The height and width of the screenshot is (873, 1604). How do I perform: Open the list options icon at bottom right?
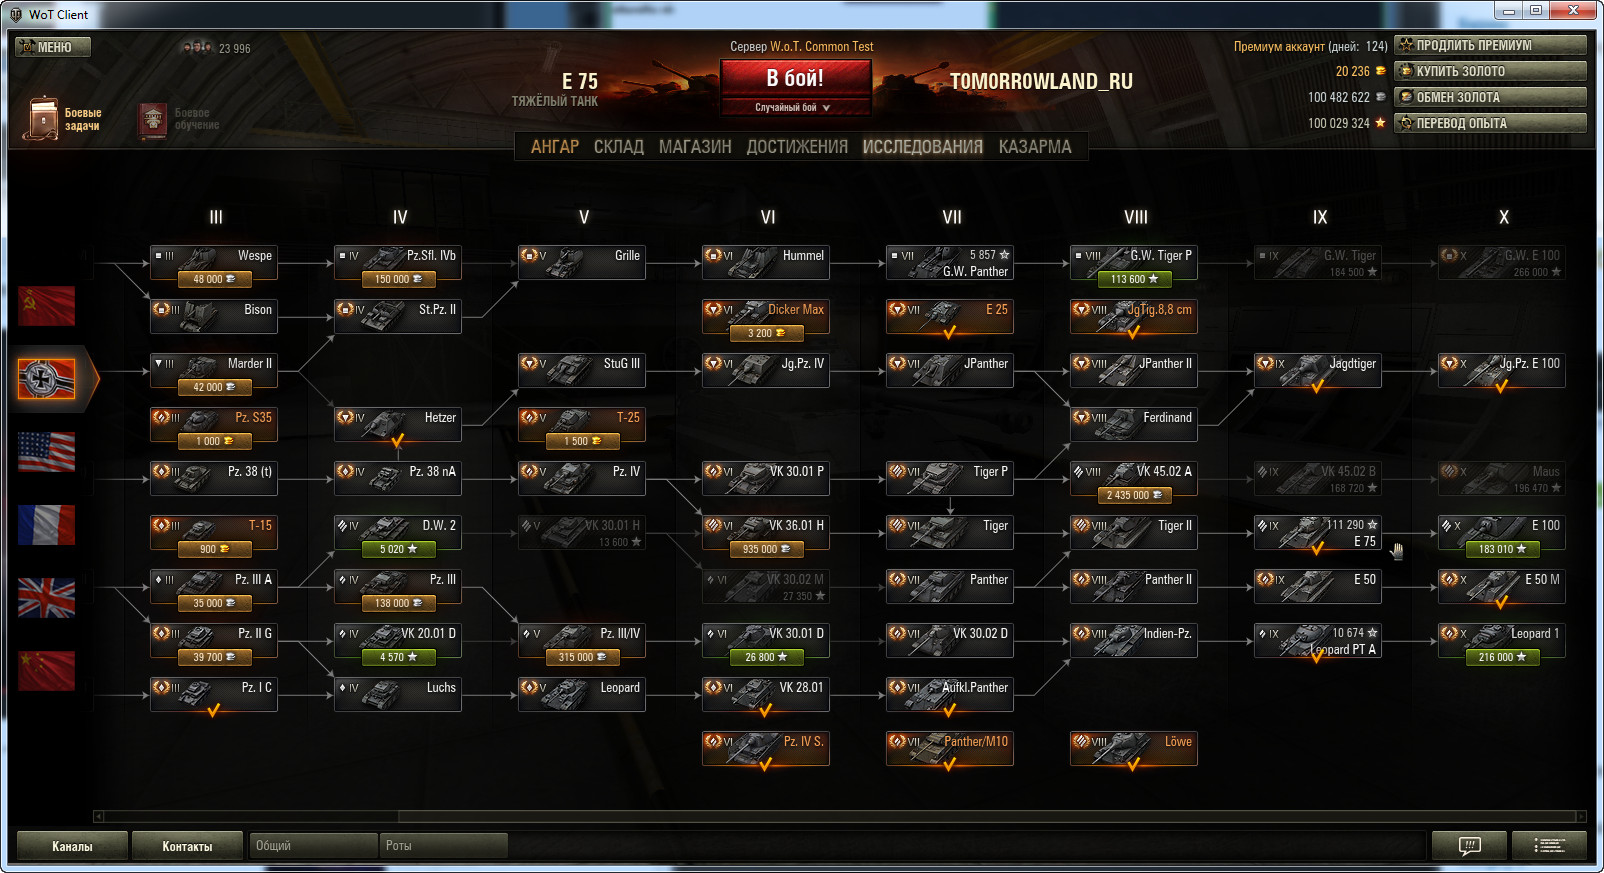click(x=1549, y=846)
